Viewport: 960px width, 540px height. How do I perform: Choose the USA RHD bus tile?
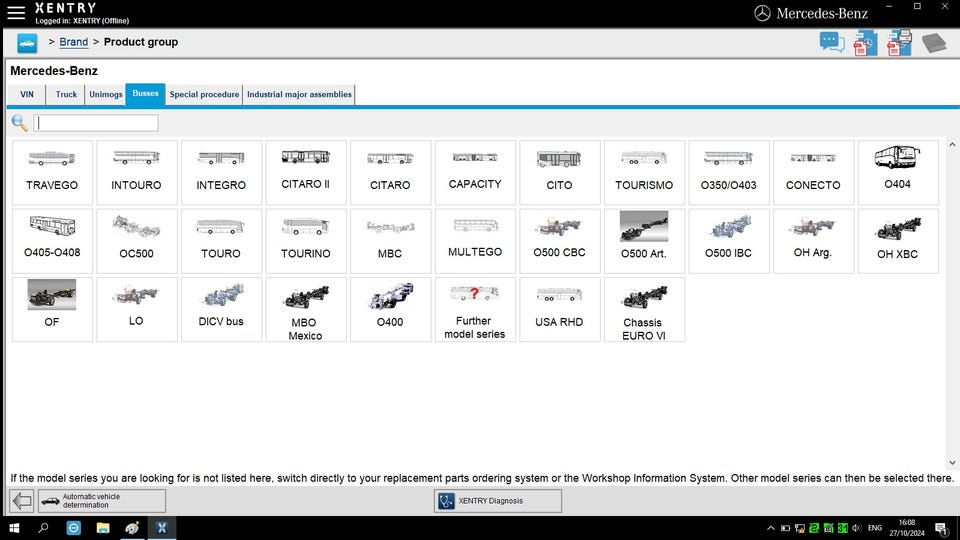click(560, 309)
